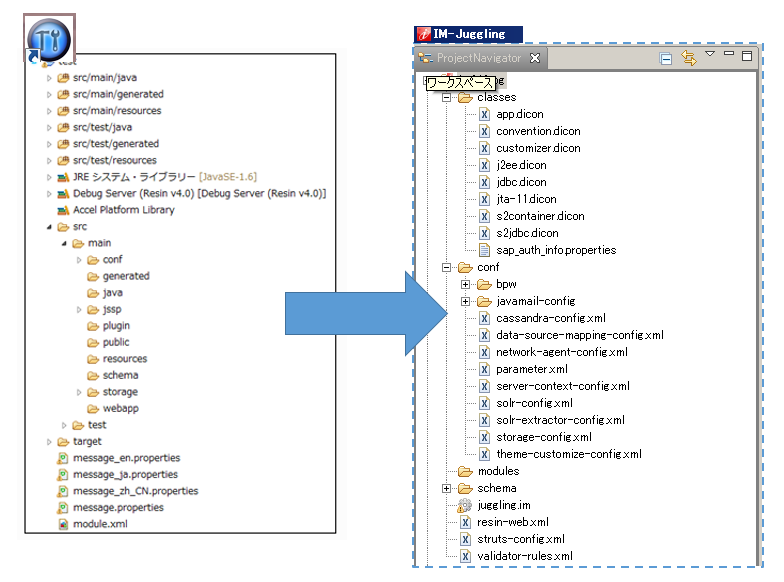The image size is (784, 582).
Task: Open the blue wrench tool shortcut icon
Action: 49,40
